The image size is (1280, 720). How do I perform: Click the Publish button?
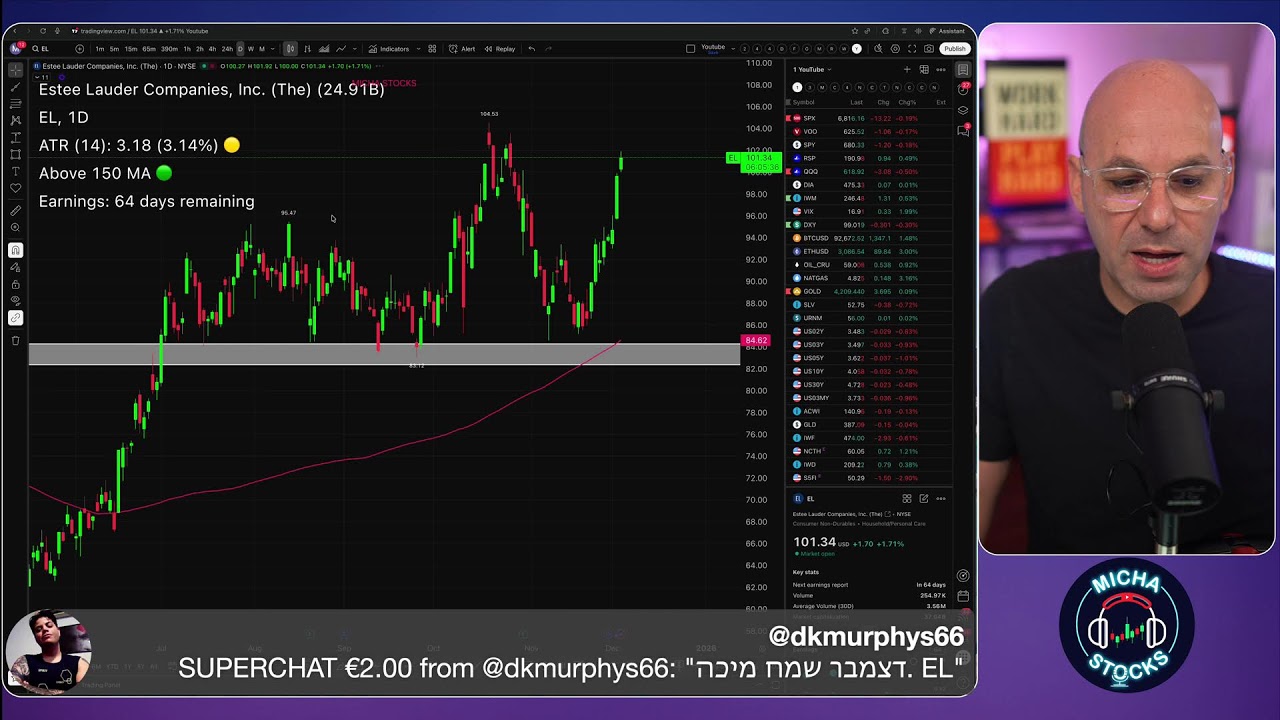(955, 49)
